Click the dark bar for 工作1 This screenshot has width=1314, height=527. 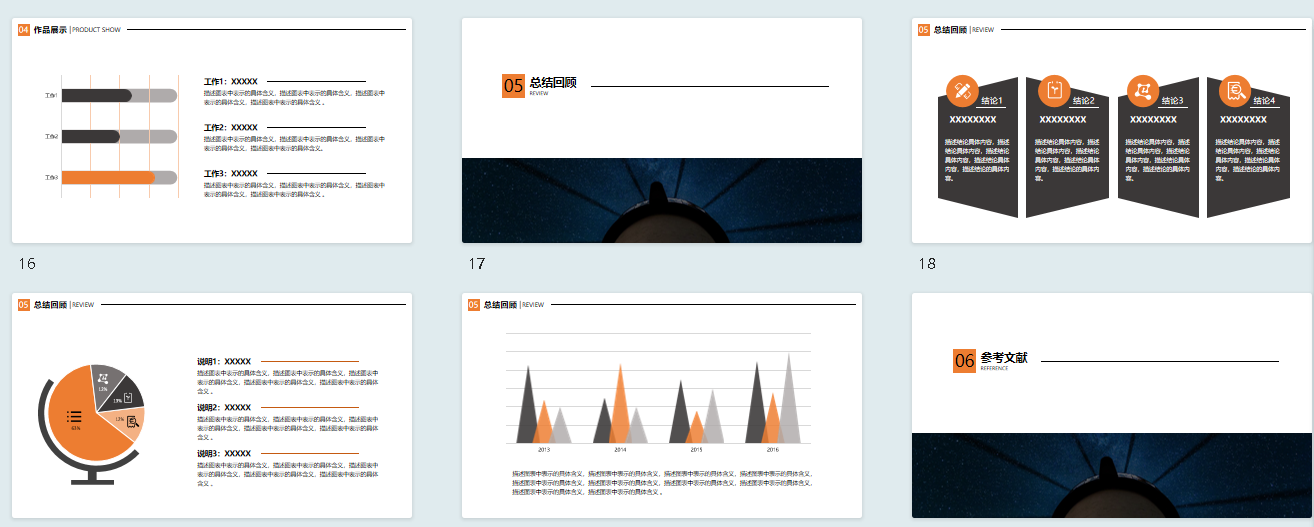coord(96,96)
